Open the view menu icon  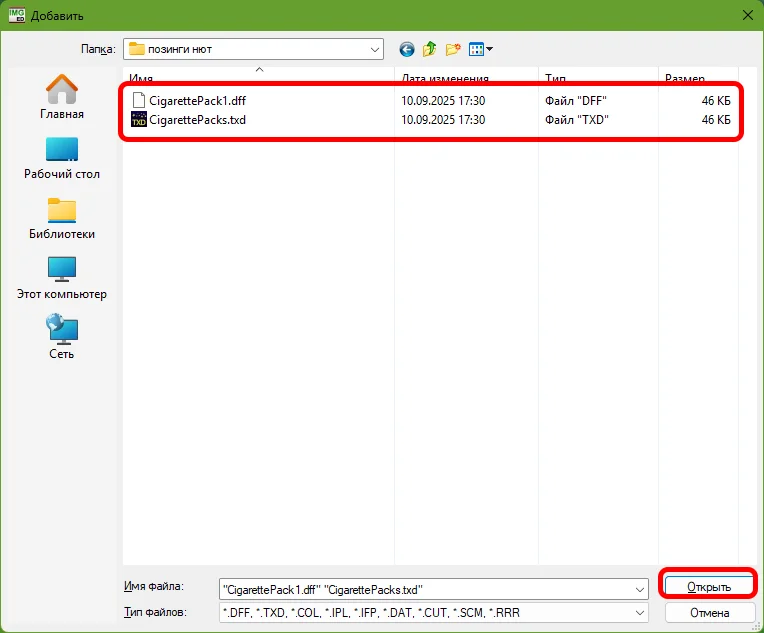tap(476, 49)
